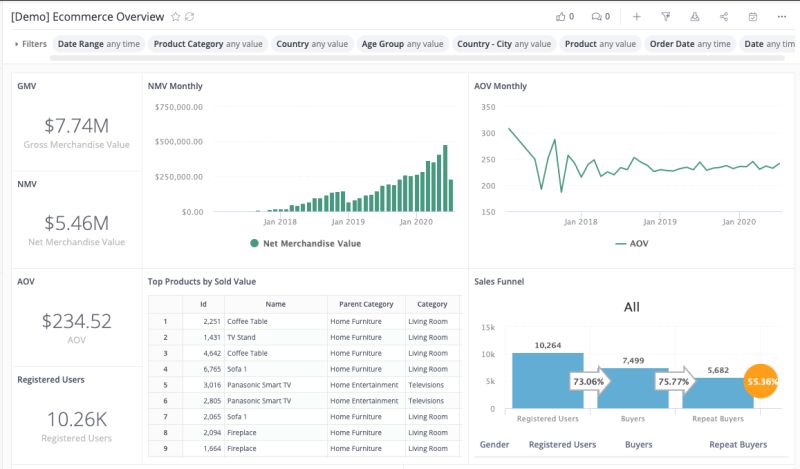Sort table by Name column header

coord(276,304)
